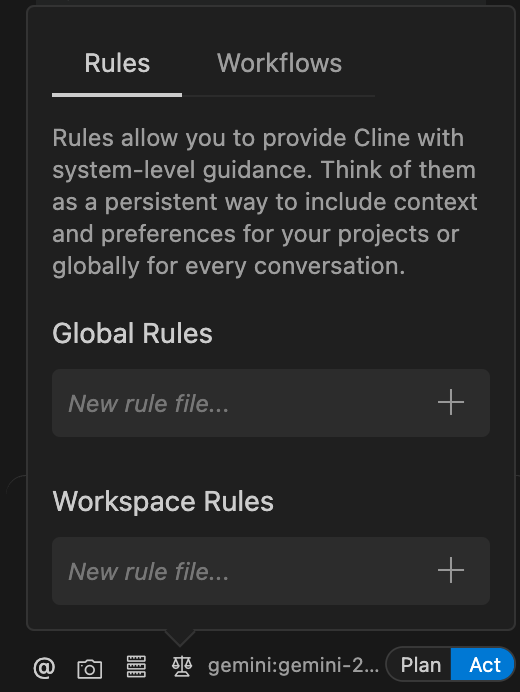Click the Workspace Rules section heading
520x692 pixels.
pyautogui.click(x=163, y=502)
